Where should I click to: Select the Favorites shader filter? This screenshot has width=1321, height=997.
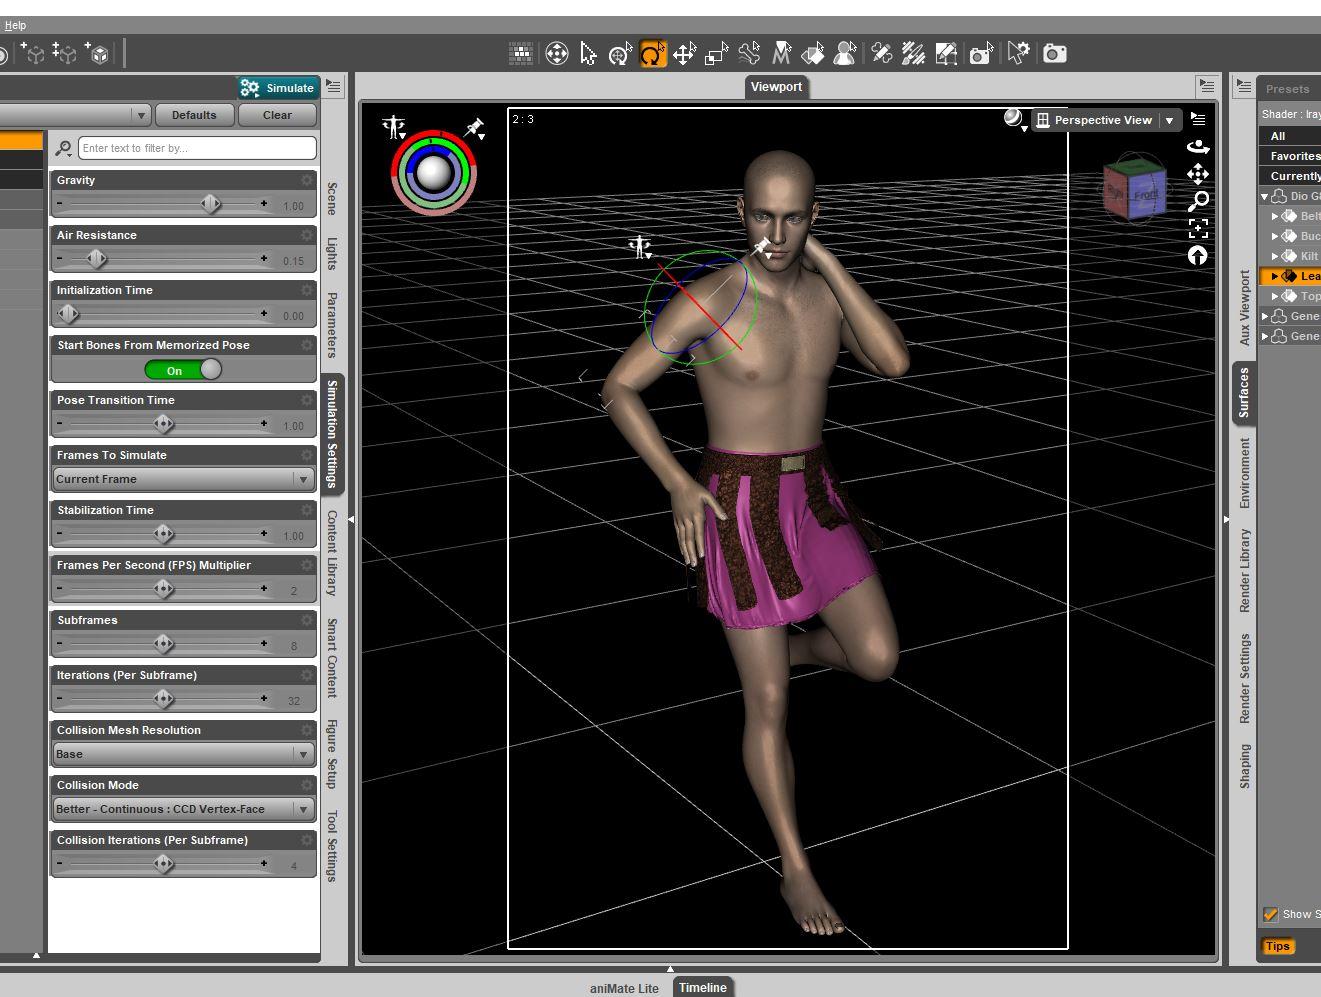(x=1290, y=156)
